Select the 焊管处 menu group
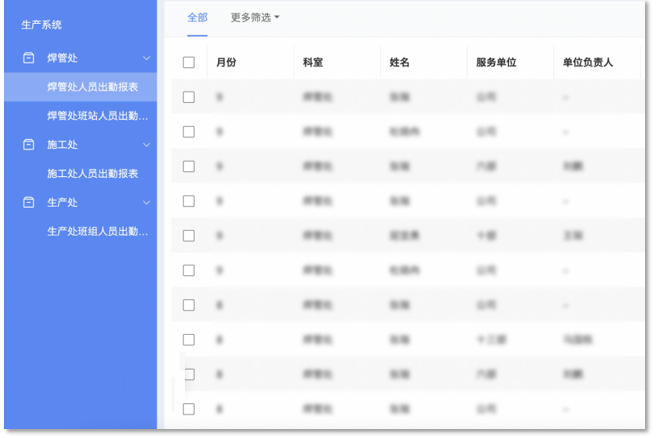The width and height of the screenshot is (656, 438). (80, 58)
